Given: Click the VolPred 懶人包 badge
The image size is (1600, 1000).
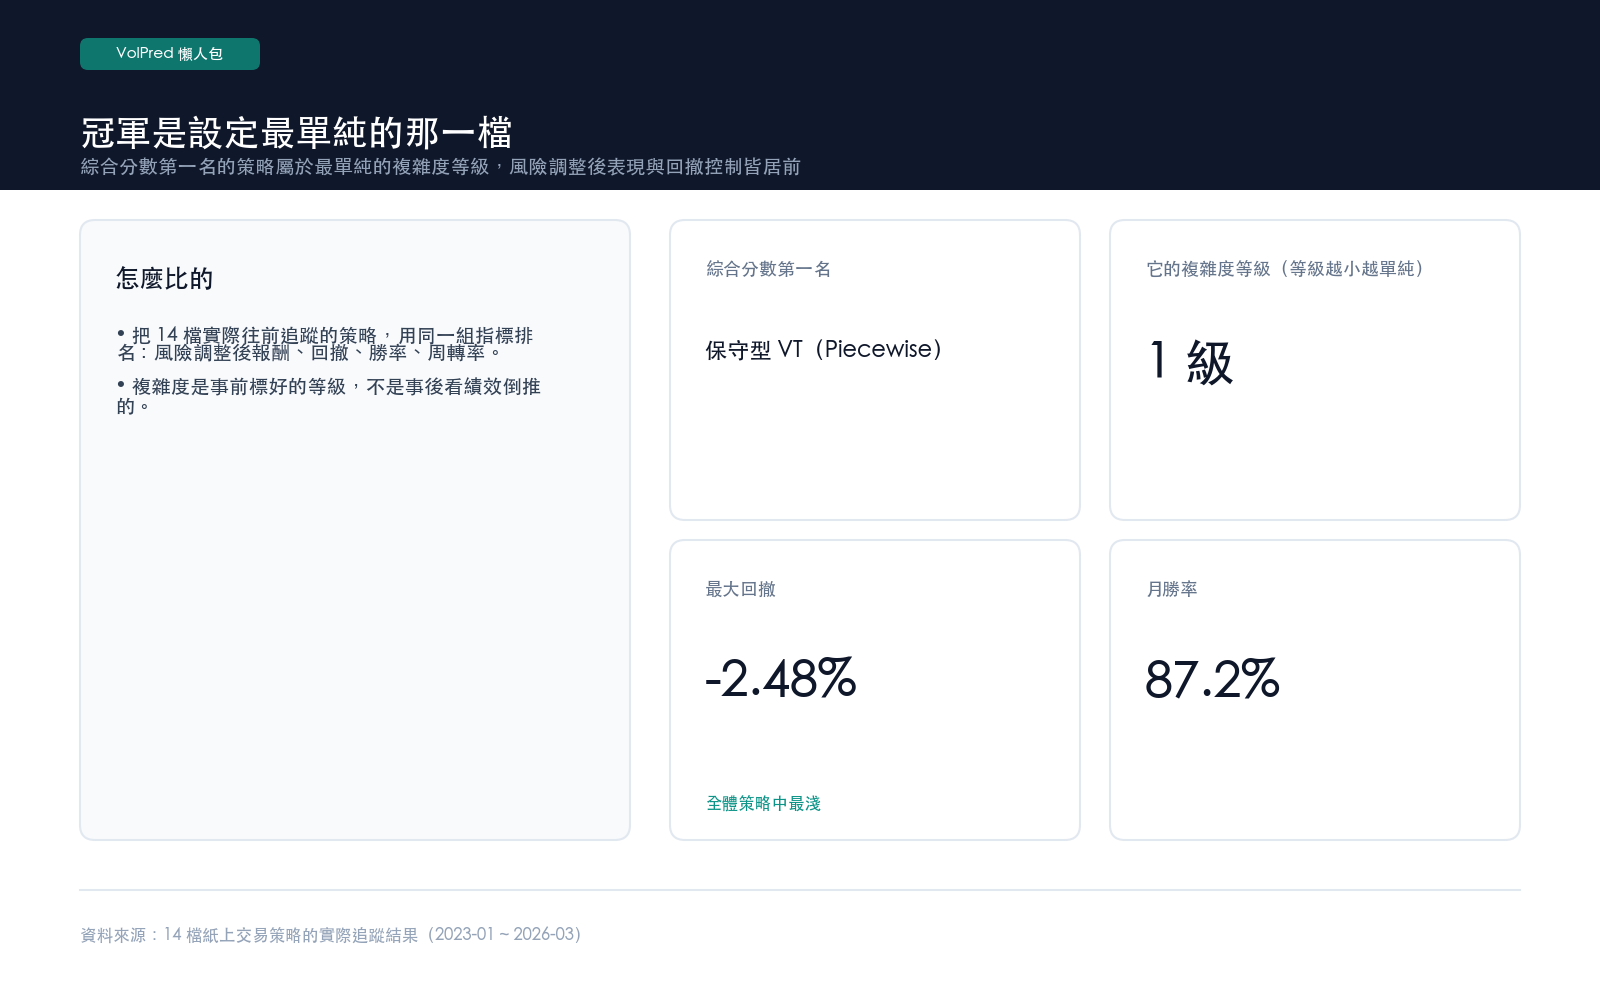Looking at the screenshot, I should [170, 54].
